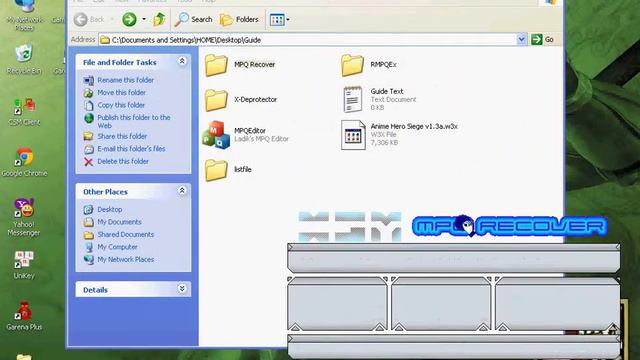Screen dimensions: 640x360
Task: Click E-mail this folder's files
Action: tap(131, 149)
